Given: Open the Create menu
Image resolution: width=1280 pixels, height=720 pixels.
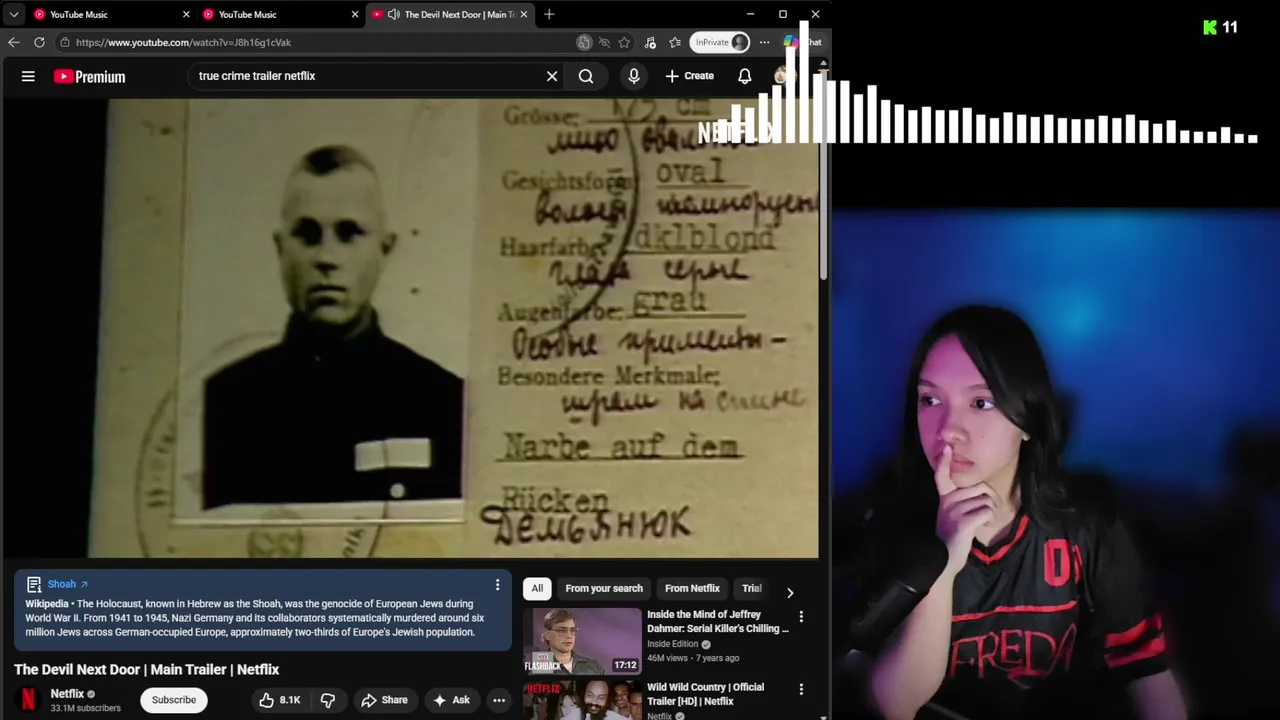Looking at the screenshot, I should click(690, 76).
